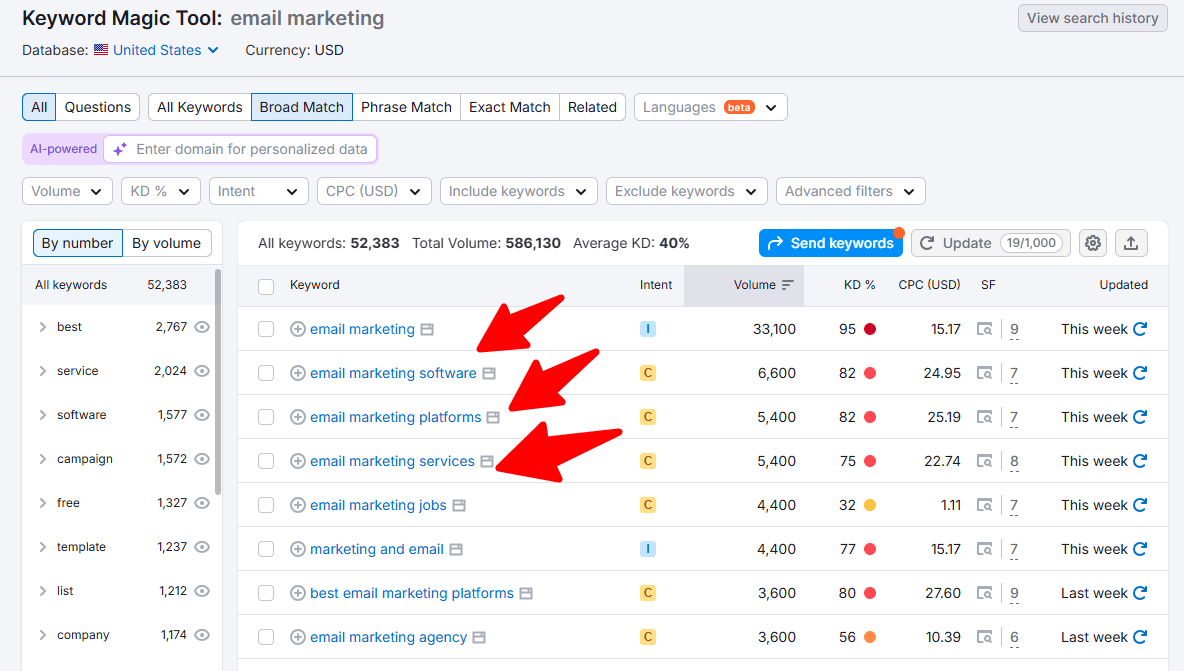
Task: Click the plus icon beside 'email marketing software'
Action: point(298,373)
